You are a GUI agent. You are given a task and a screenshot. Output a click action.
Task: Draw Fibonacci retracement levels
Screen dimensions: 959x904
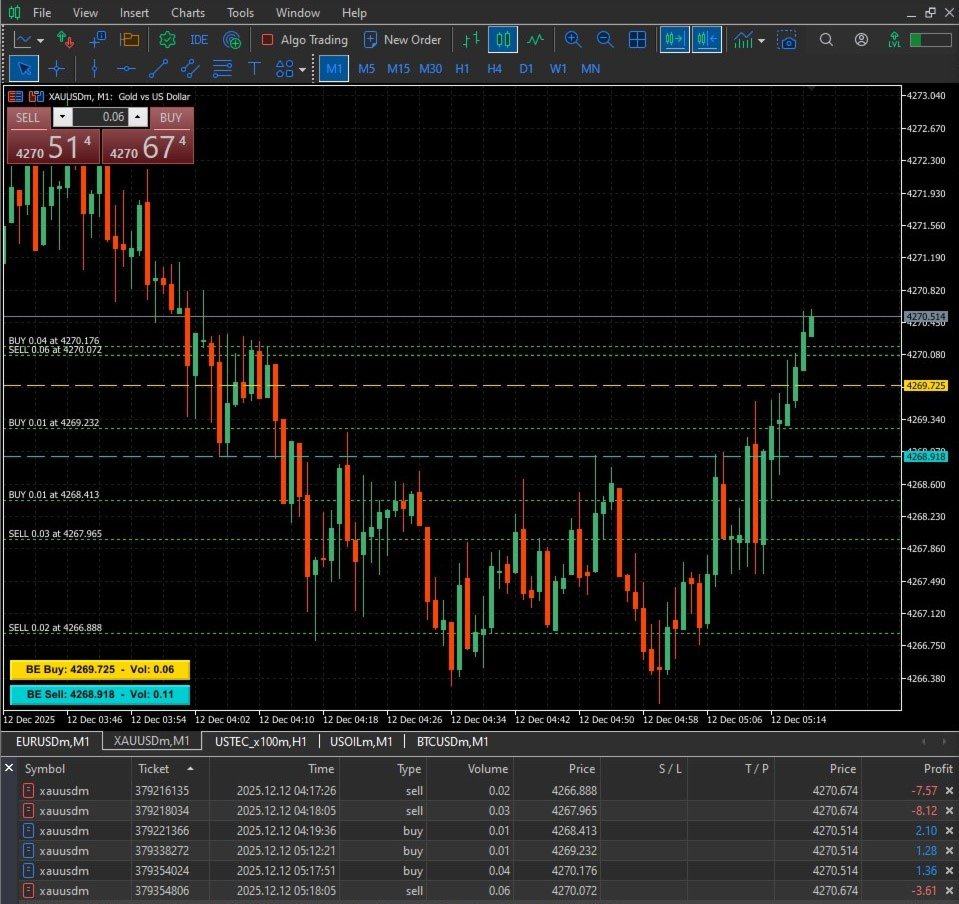[222, 69]
